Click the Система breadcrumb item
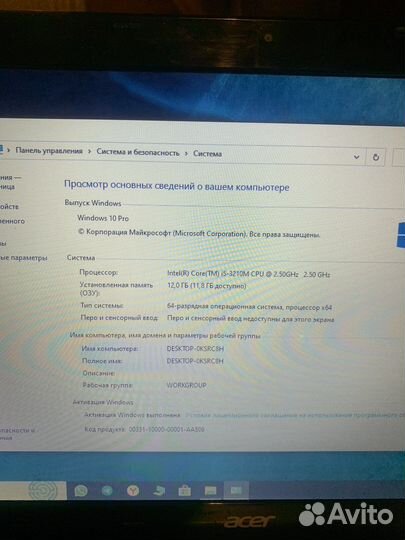Viewport: 405px width, 540px height. coord(207,154)
